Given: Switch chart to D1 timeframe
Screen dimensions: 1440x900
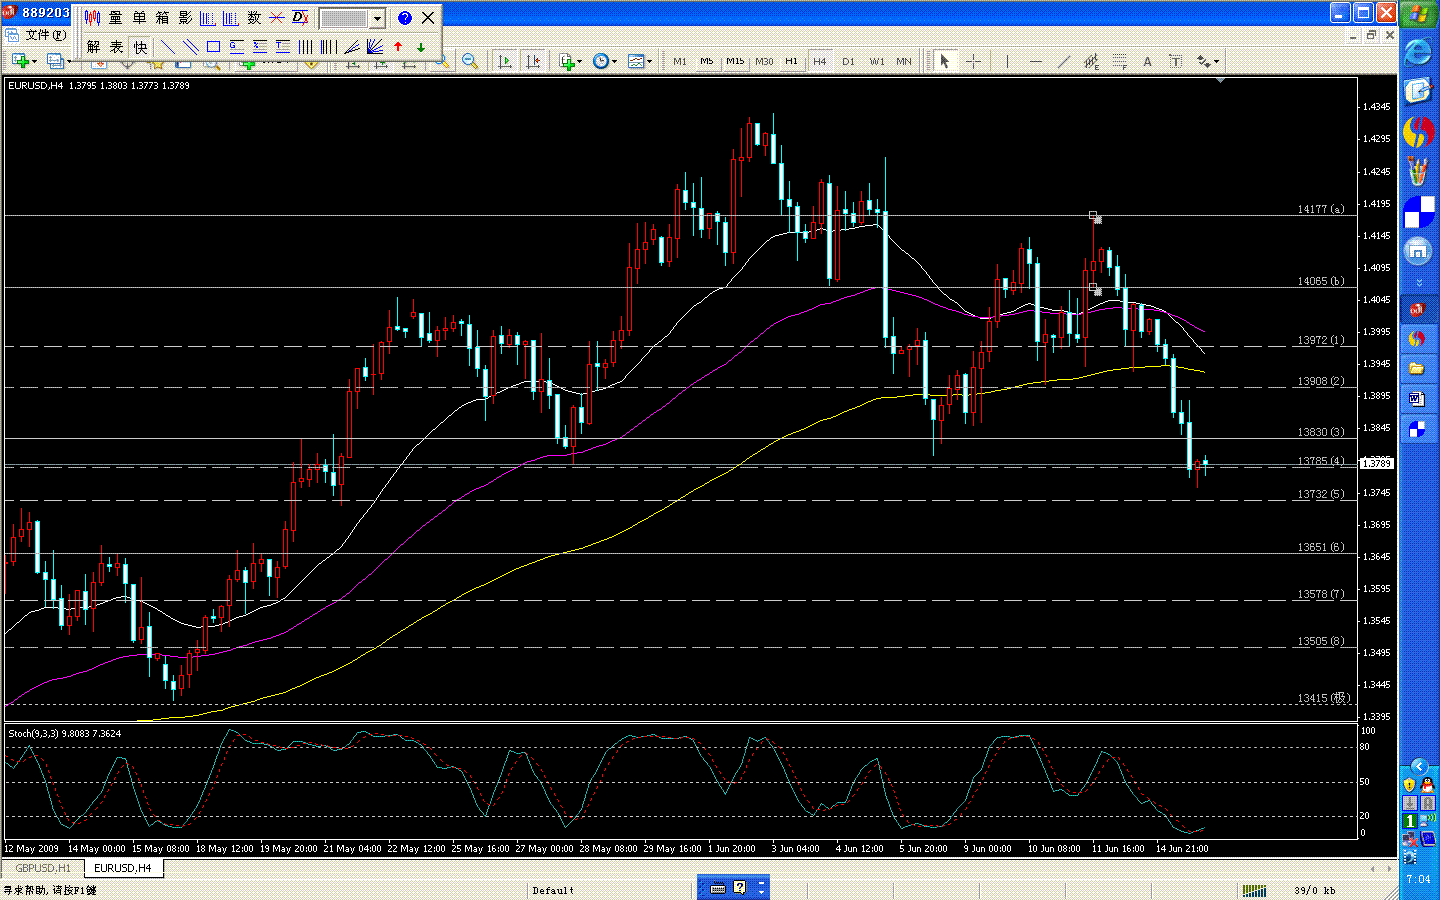Looking at the screenshot, I should [848, 61].
